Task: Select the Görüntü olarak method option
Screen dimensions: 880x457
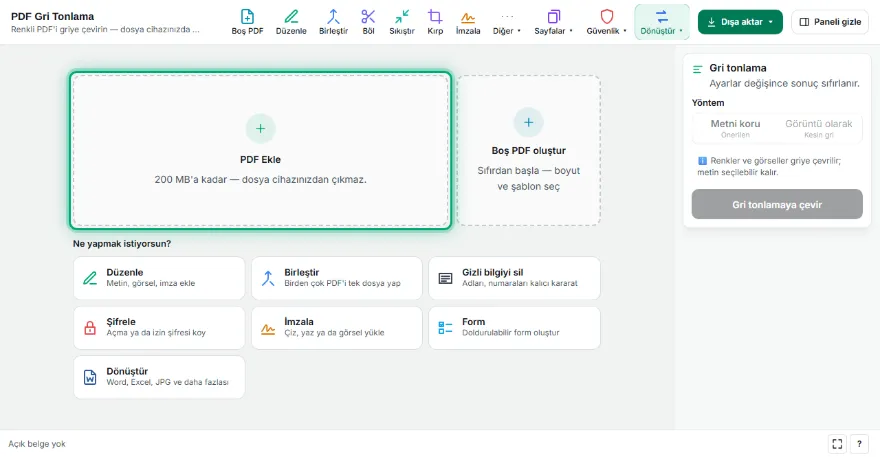Action: 818,128
